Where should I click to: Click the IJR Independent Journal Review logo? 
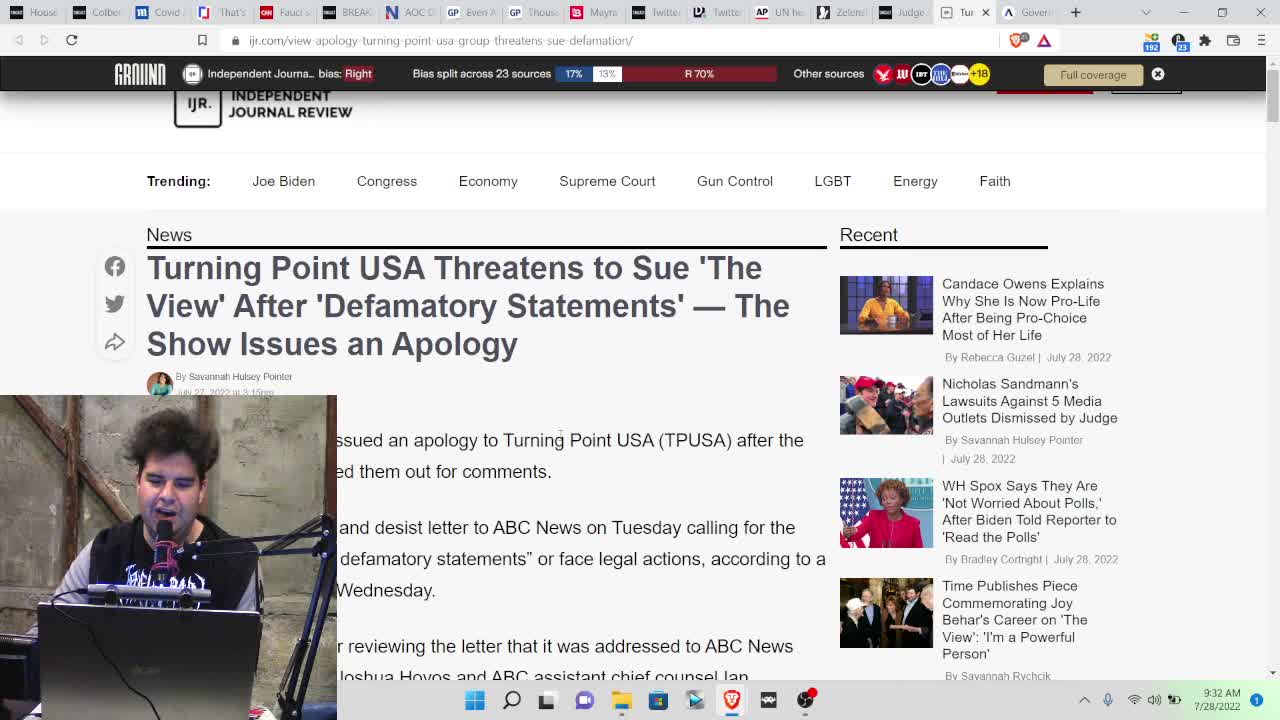(x=263, y=108)
